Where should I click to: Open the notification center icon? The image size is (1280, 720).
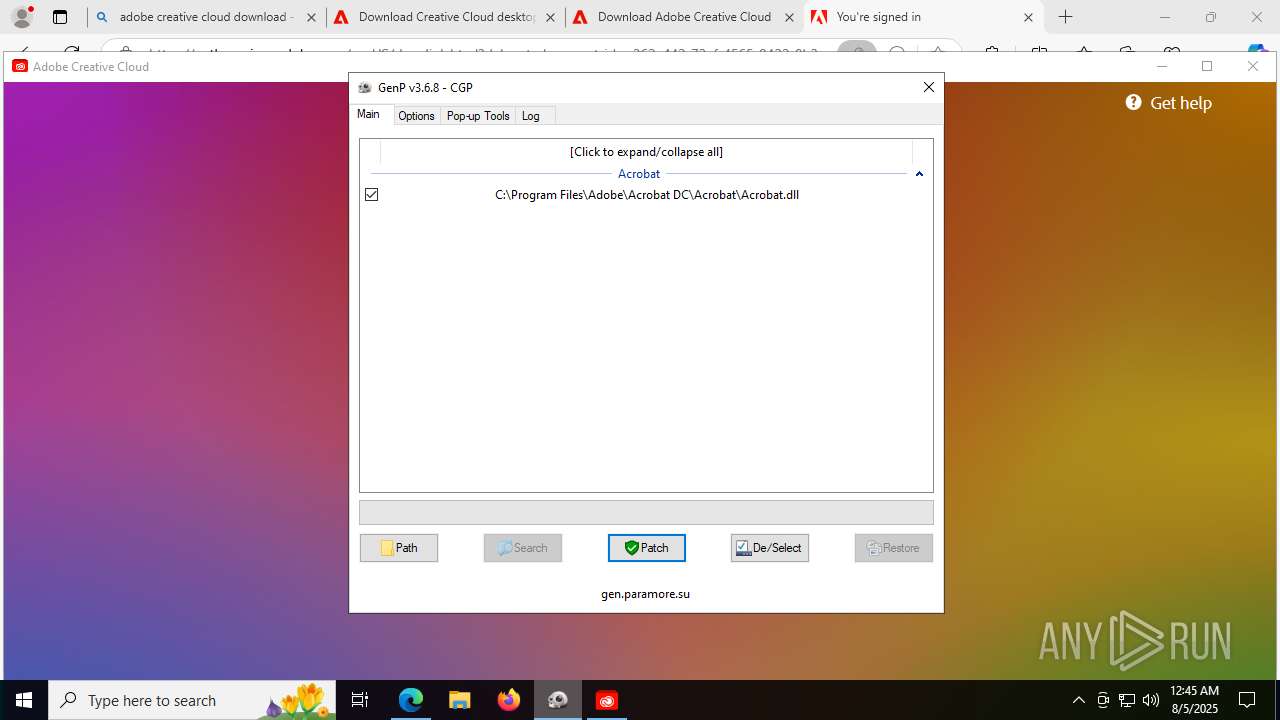tap(1247, 700)
